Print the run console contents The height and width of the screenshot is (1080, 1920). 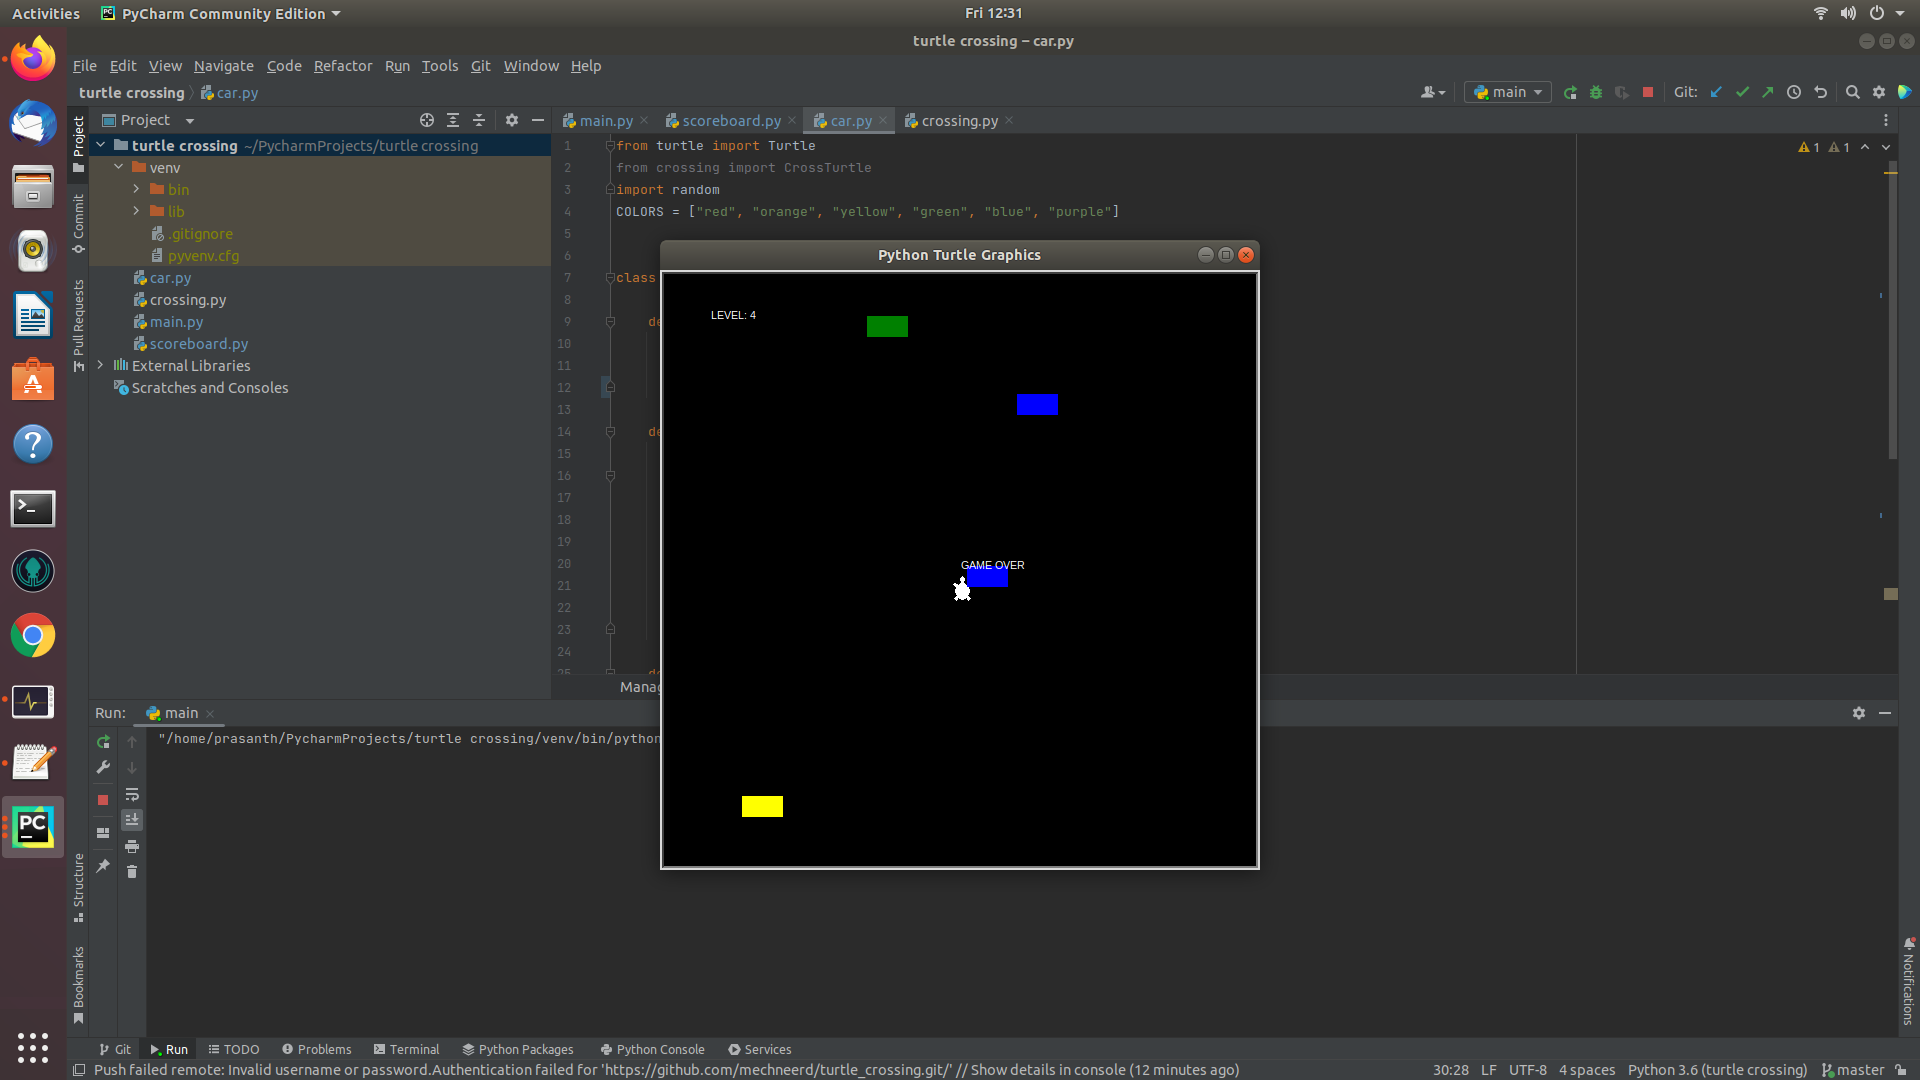pos(132,846)
